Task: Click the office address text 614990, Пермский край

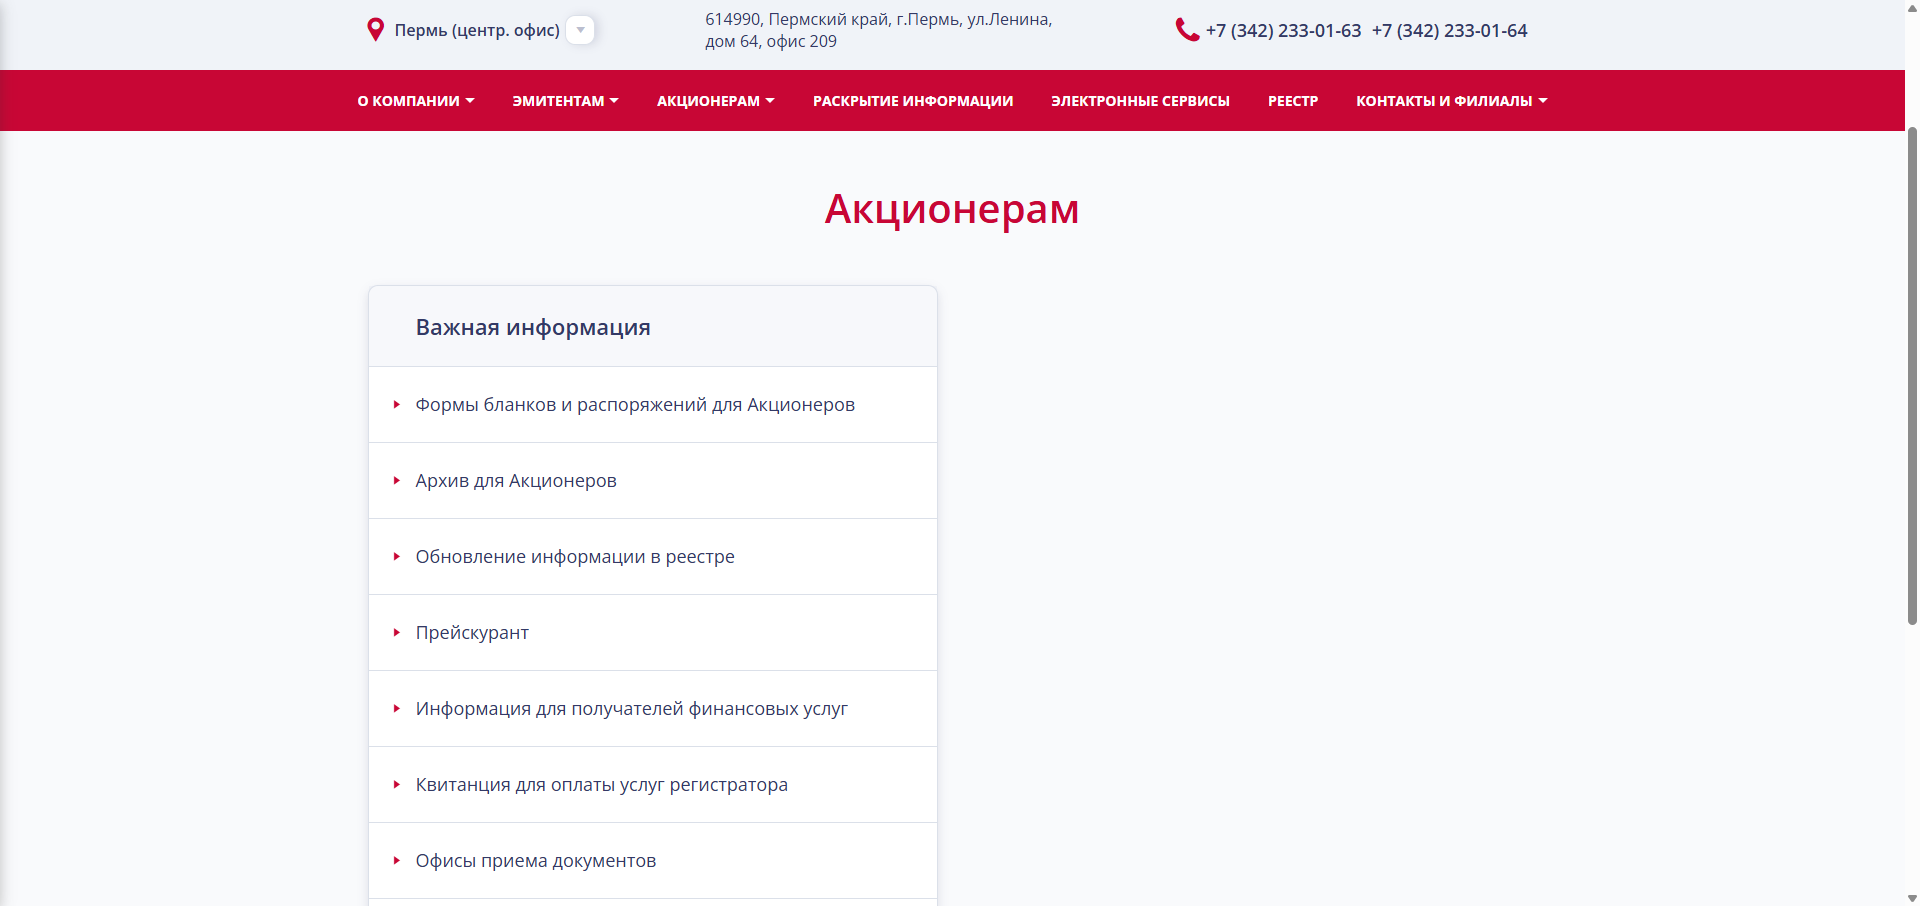Action: click(878, 30)
